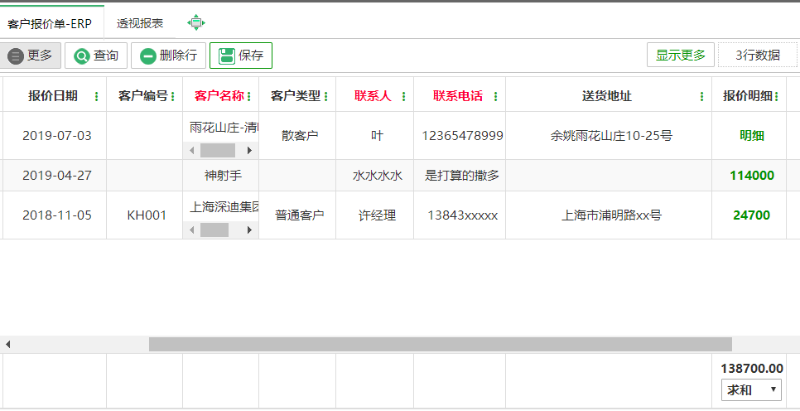Click the 2018-11-05 date cell
This screenshot has height=411, width=800.
pyautogui.click(x=56, y=215)
